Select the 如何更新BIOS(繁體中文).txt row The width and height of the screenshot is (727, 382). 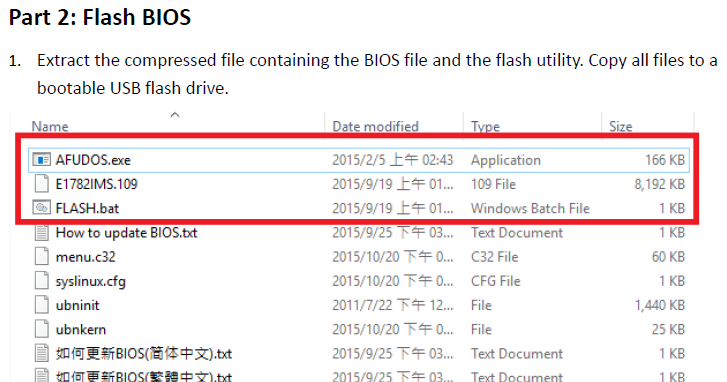[x=359, y=376]
